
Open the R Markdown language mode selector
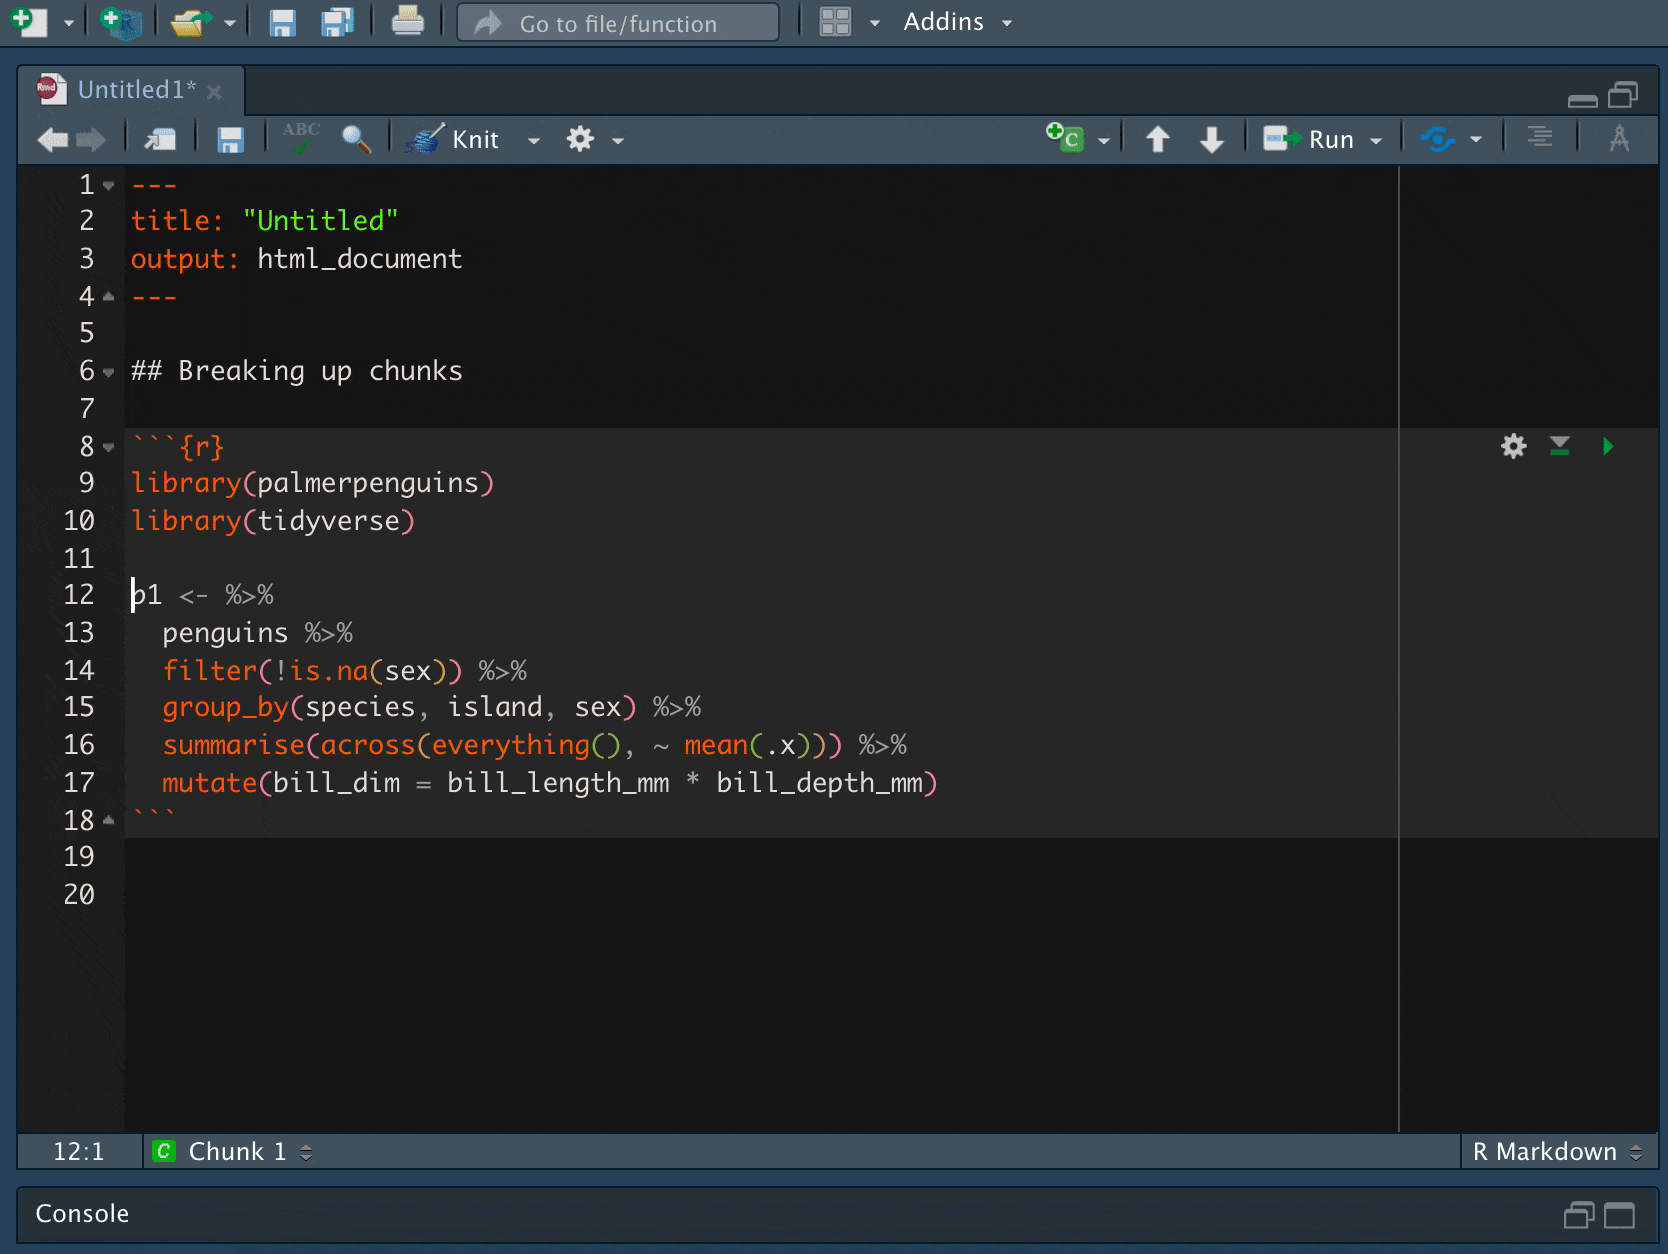click(1554, 1151)
